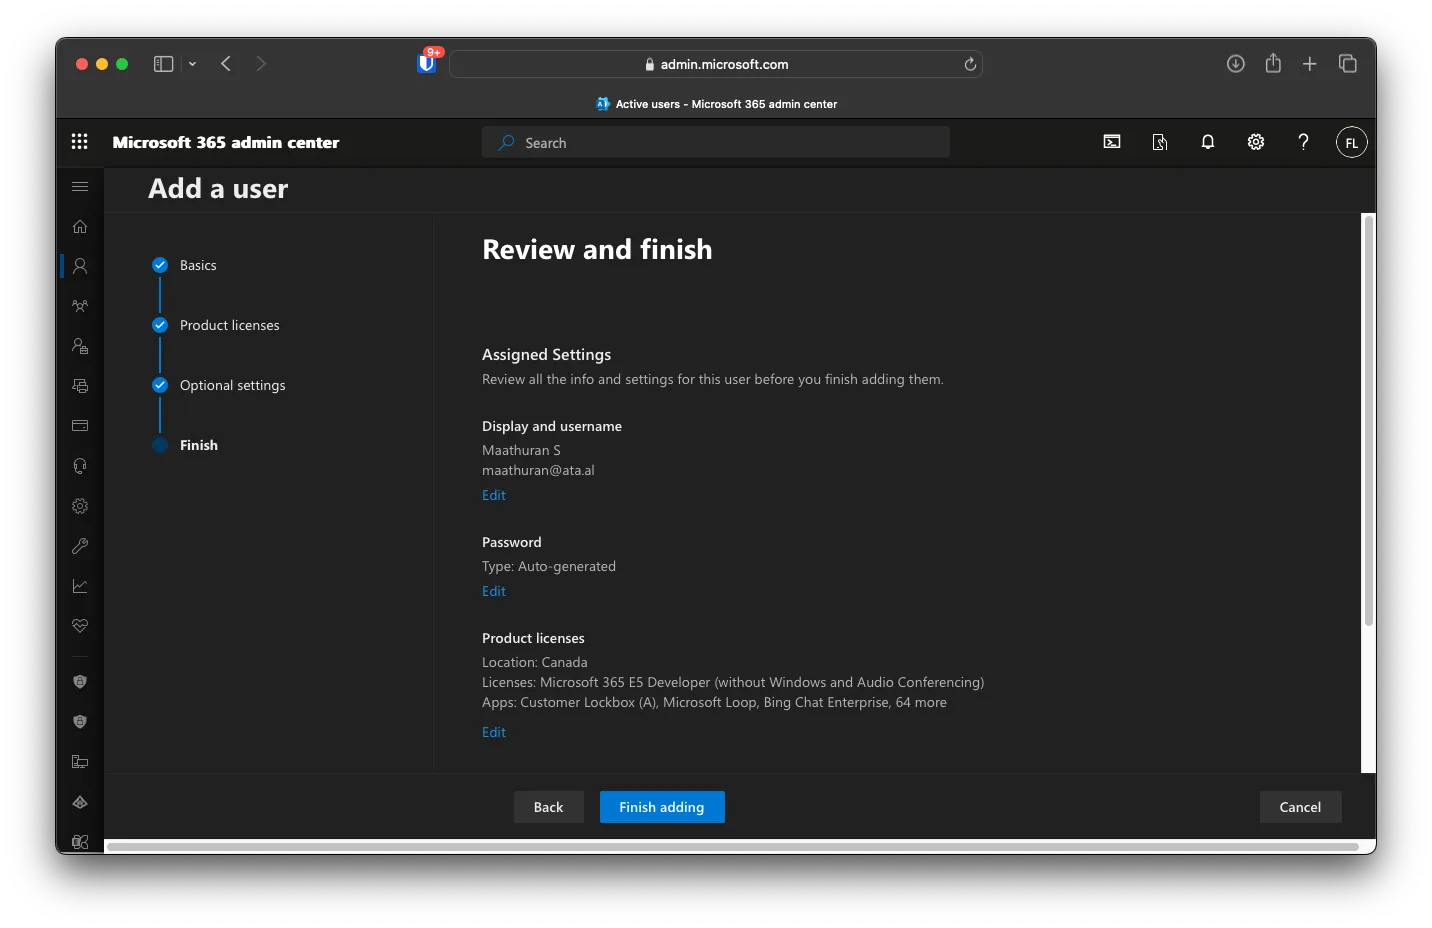Open Teams & groups sidebar icon

click(x=80, y=306)
